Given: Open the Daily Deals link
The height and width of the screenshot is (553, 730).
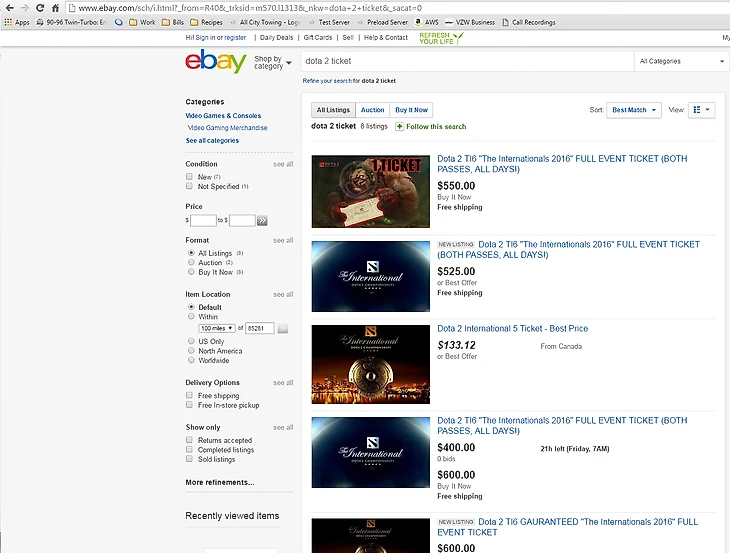Looking at the screenshot, I should pos(277,37).
